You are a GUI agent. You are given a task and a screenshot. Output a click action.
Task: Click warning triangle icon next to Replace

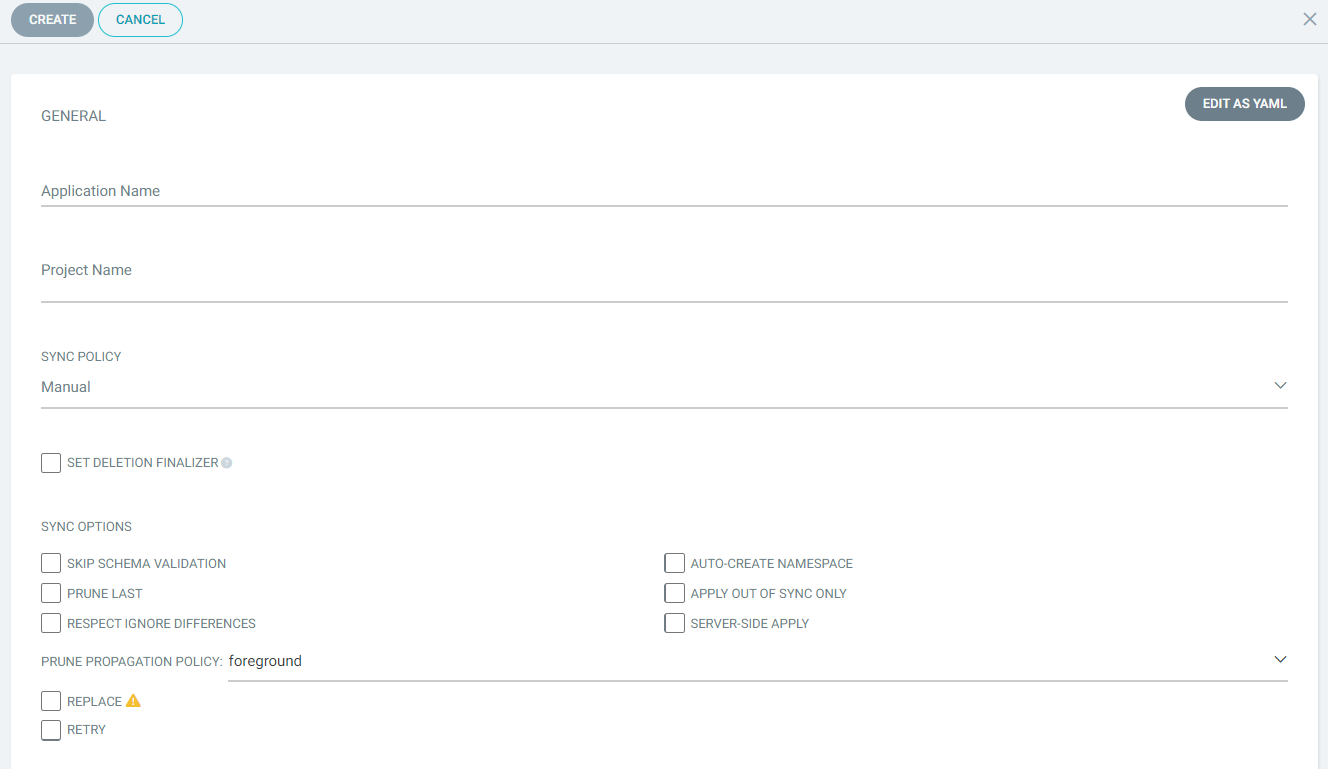pyautogui.click(x=133, y=701)
